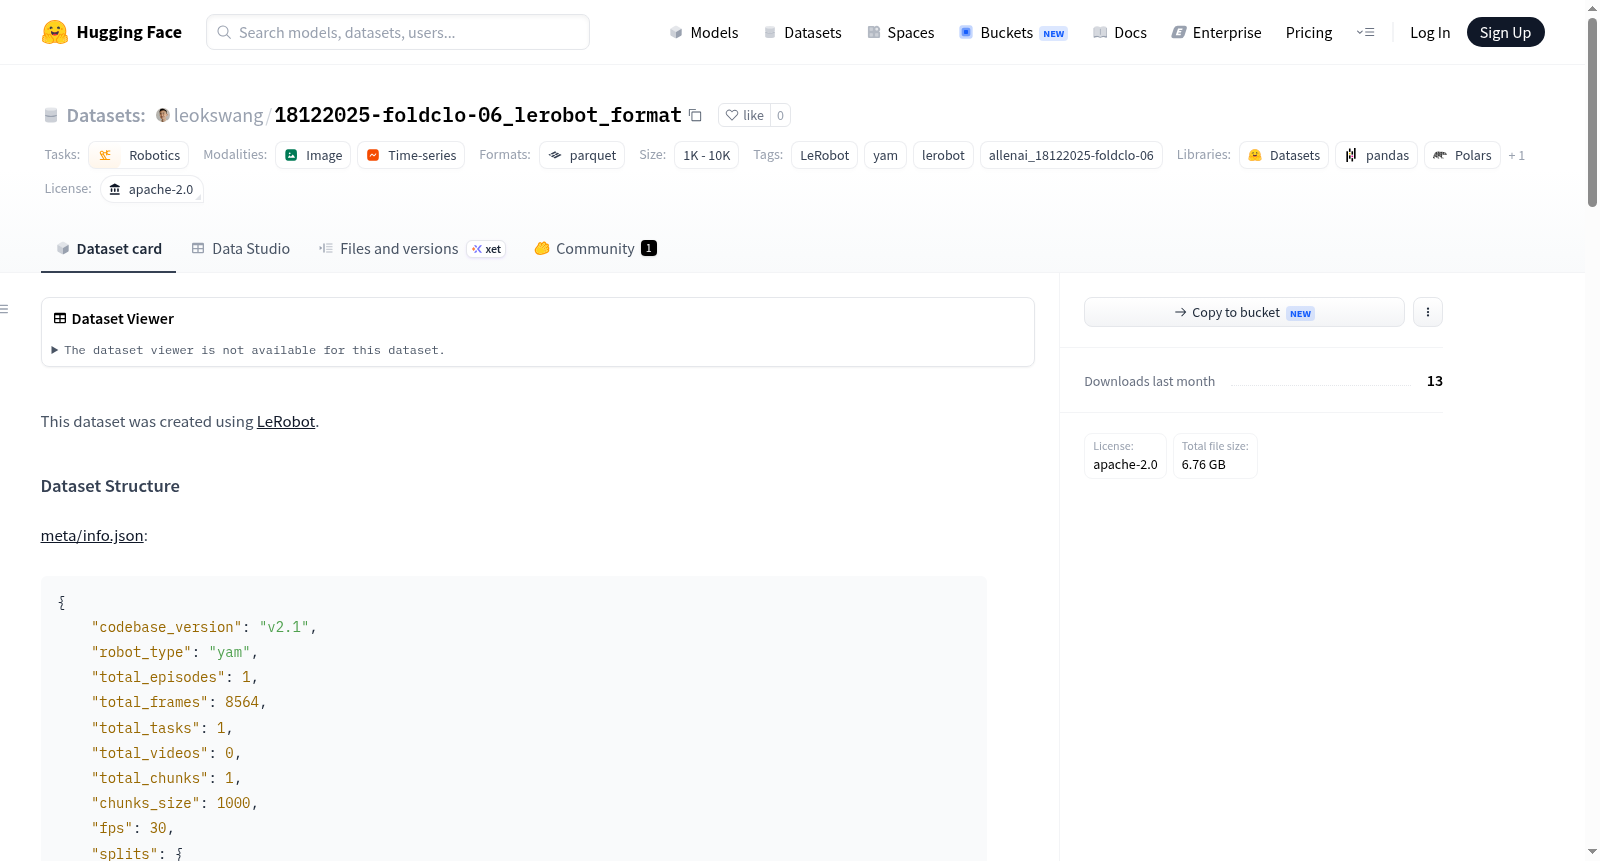Screen dimensions: 1600x861
Task: Click the scrollbar down arrow
Action: (1592, 852)
